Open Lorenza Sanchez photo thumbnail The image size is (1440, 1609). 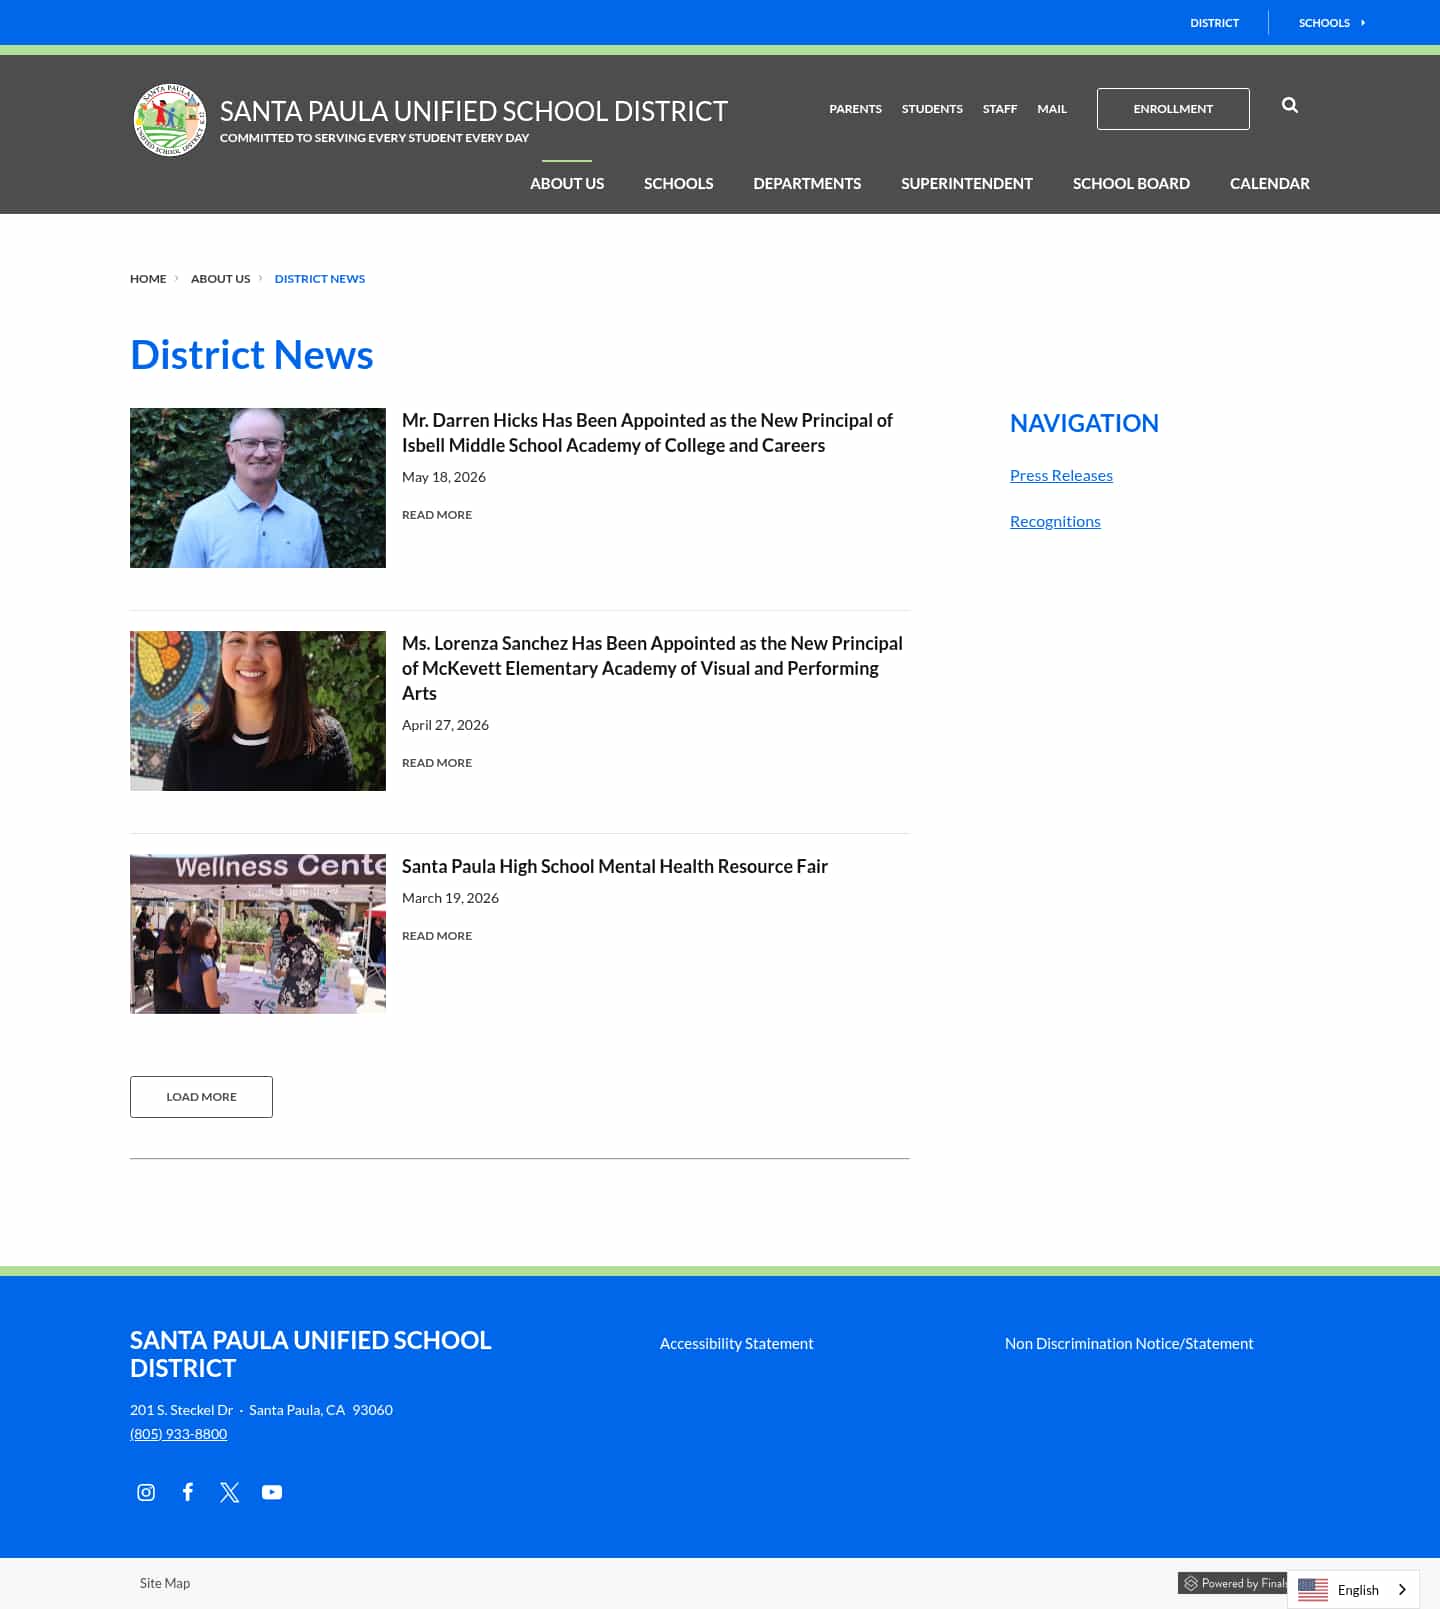point(258,711)
